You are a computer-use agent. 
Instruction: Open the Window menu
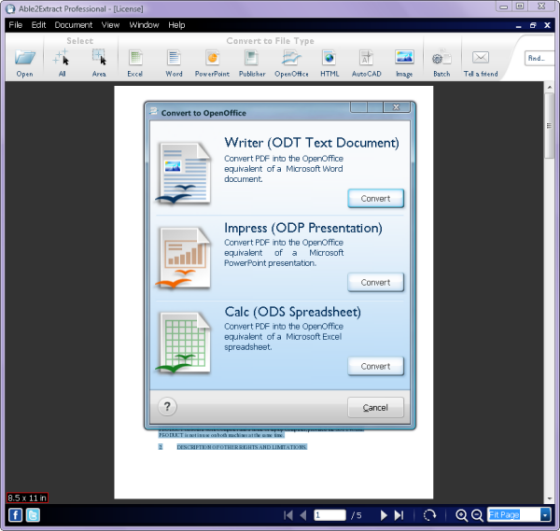tap(144, 25)
